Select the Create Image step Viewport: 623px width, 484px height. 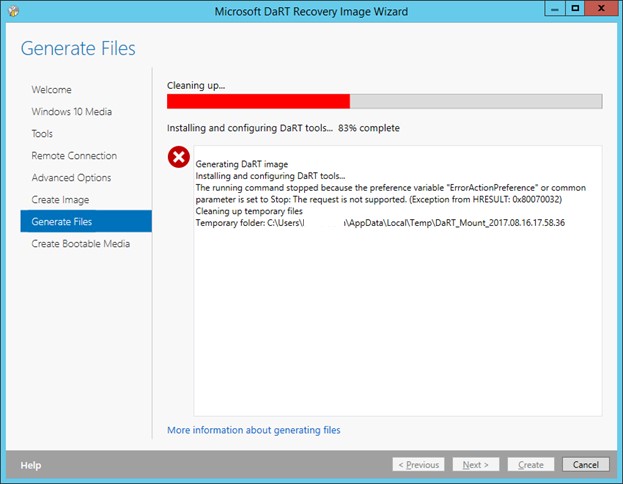click(60, 200)
